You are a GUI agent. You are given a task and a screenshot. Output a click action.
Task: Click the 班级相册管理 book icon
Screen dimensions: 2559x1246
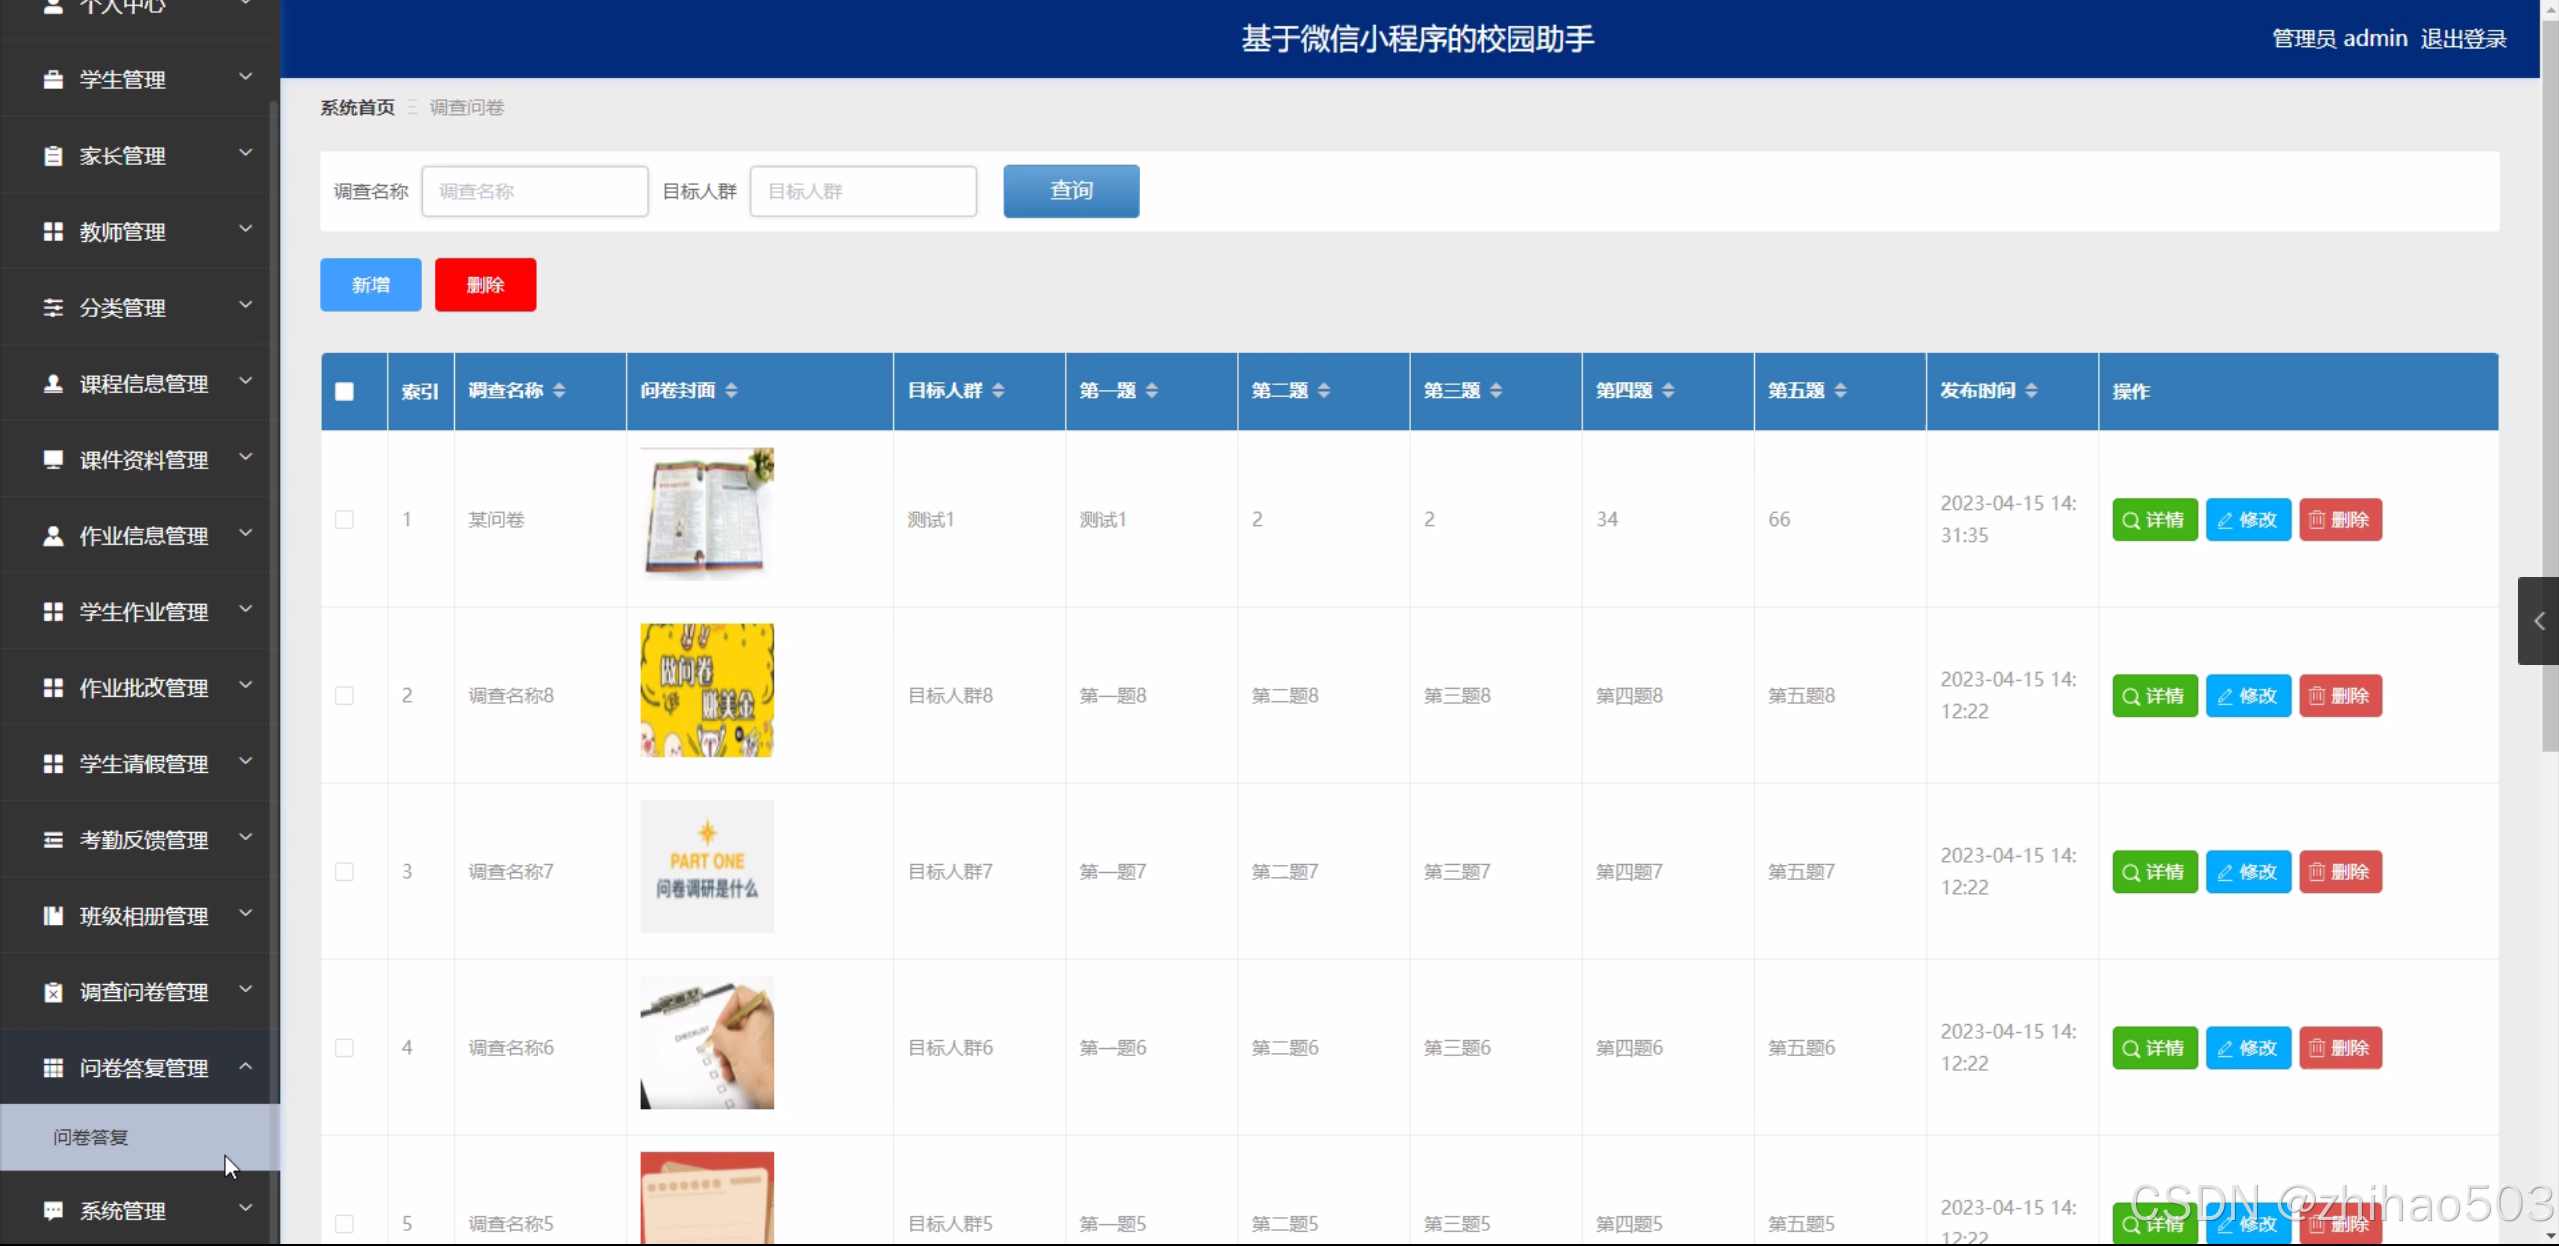pos(53,915)
